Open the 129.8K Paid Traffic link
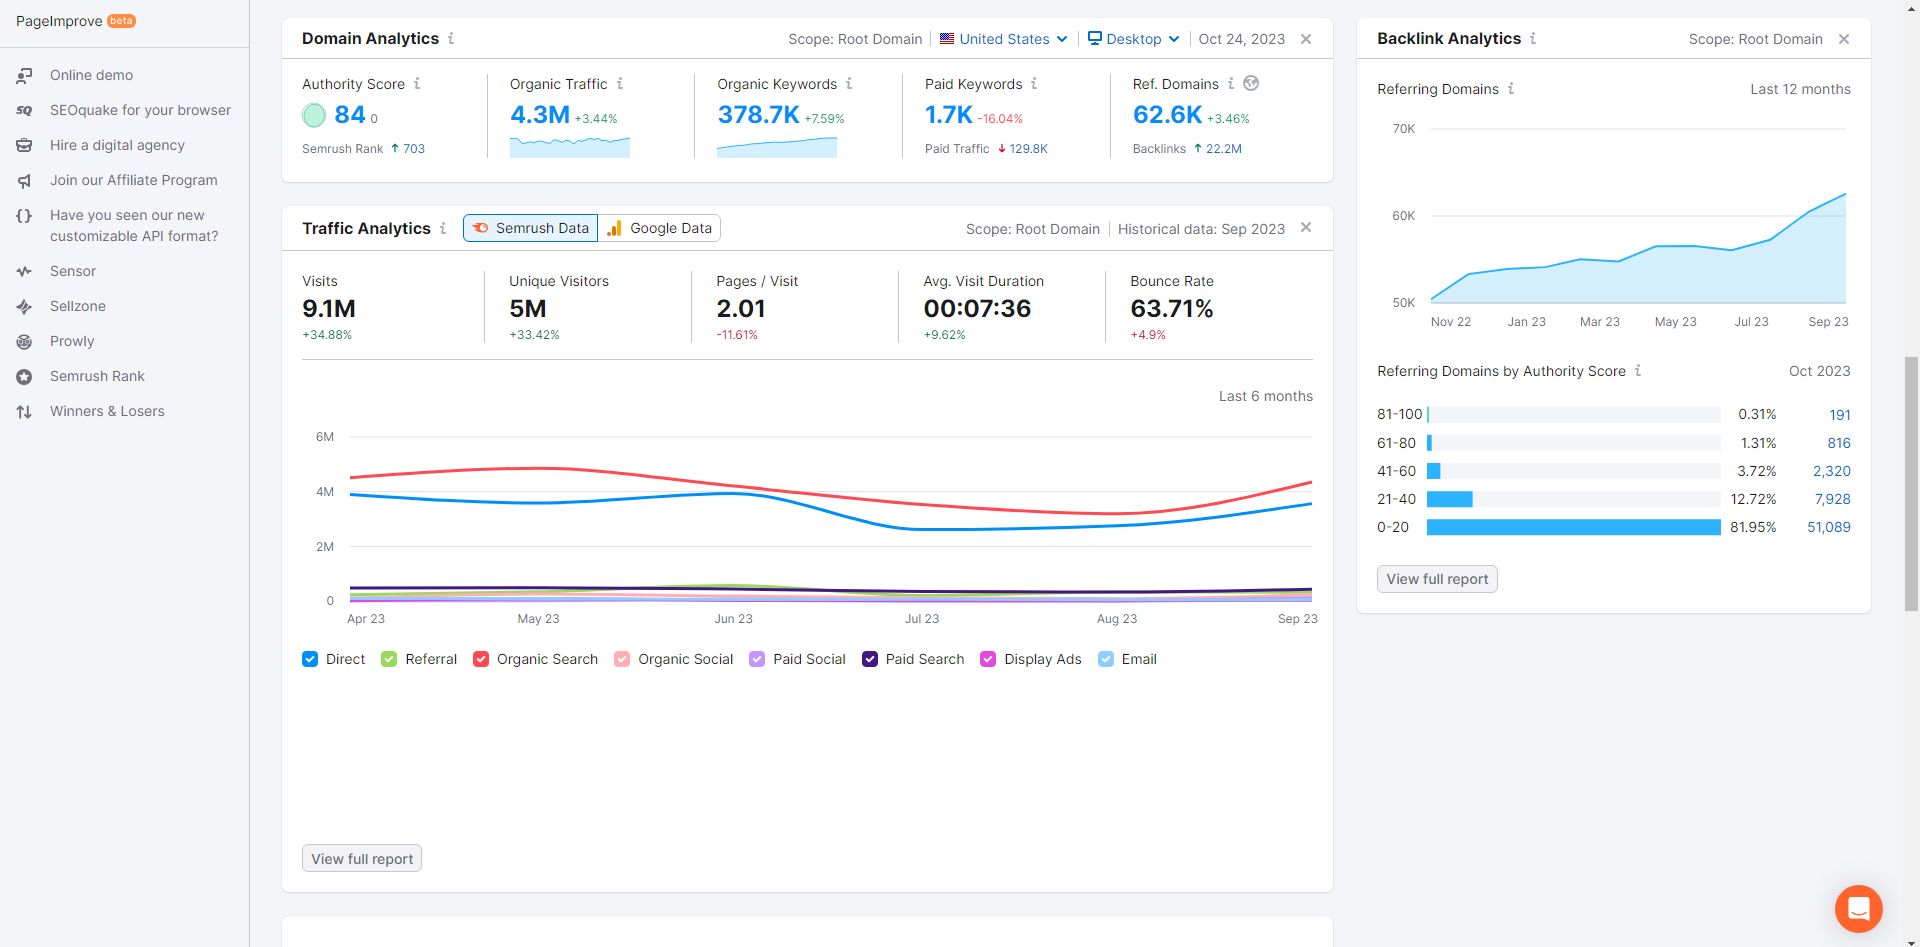 [1028, 149]
